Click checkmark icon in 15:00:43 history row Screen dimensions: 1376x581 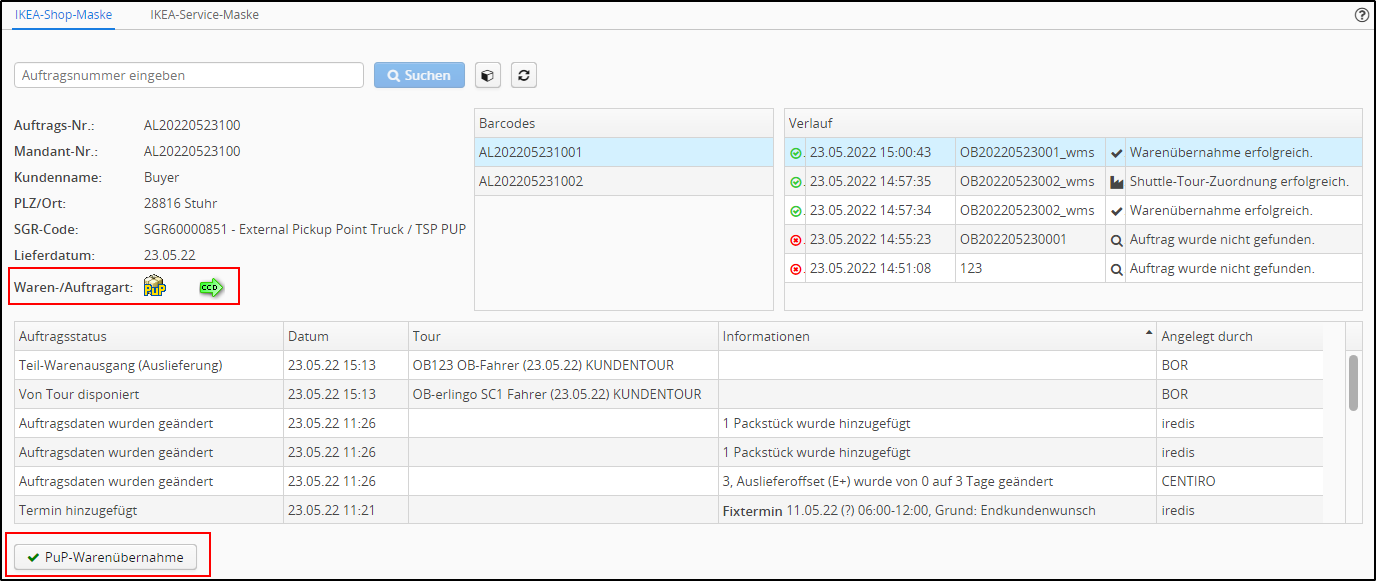pyautogui.click(x=1116, y=153)
